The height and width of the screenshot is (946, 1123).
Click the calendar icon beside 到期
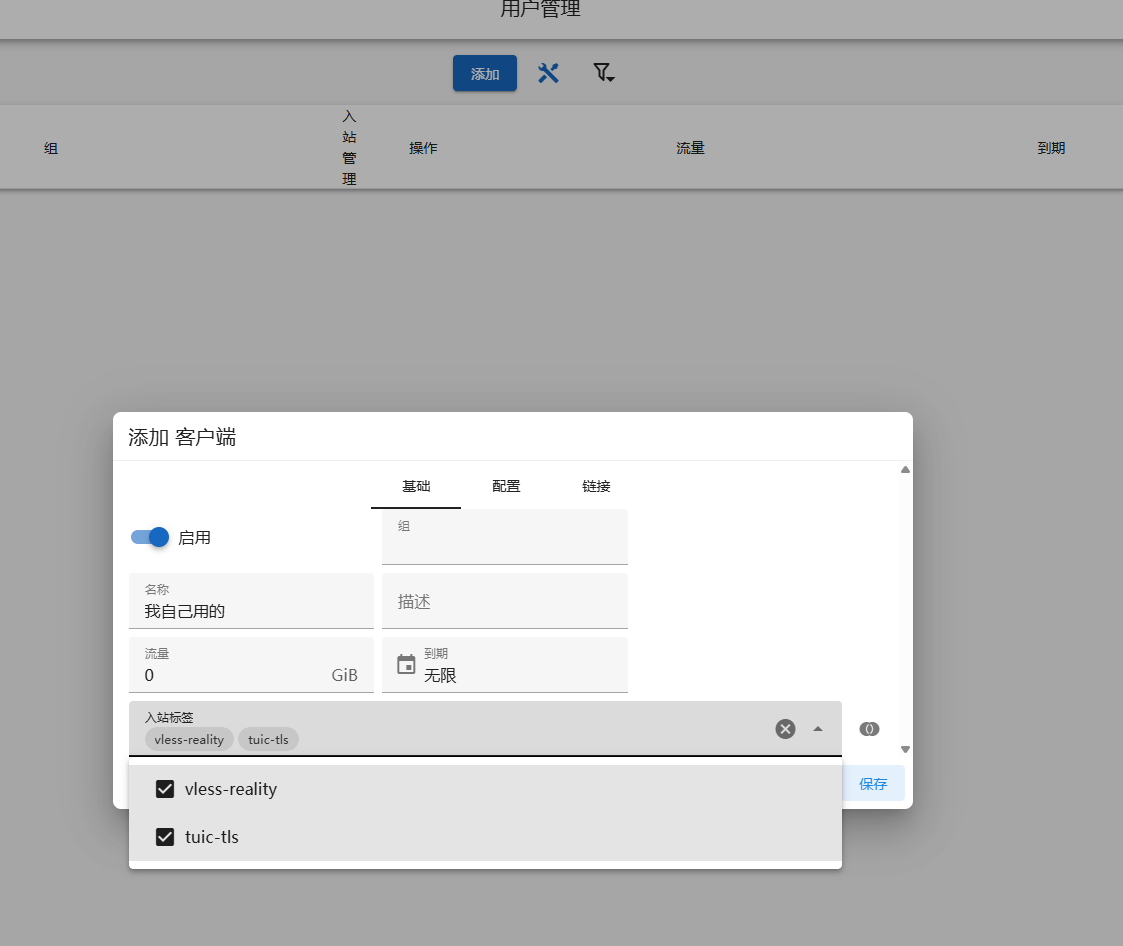[406, 664]
